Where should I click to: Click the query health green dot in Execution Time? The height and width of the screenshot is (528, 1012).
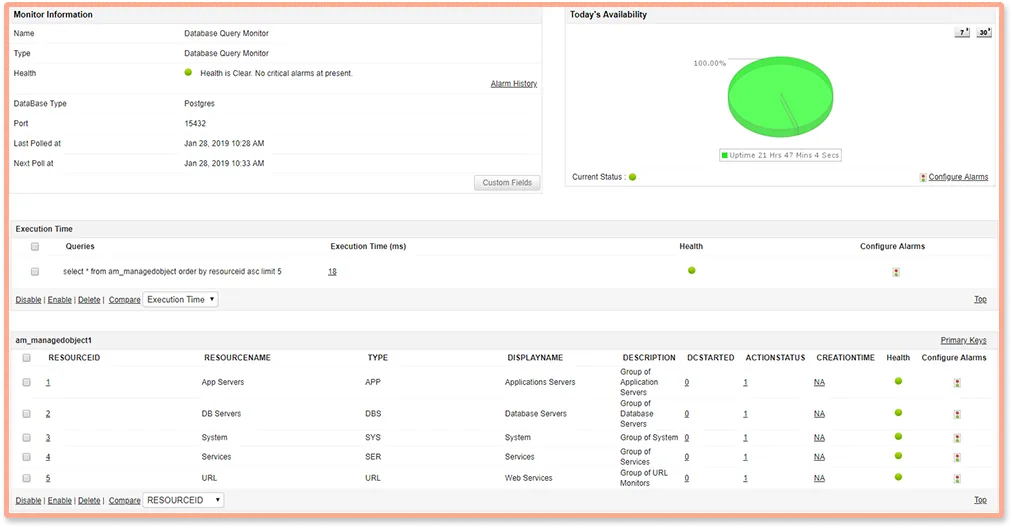point(691,270)
